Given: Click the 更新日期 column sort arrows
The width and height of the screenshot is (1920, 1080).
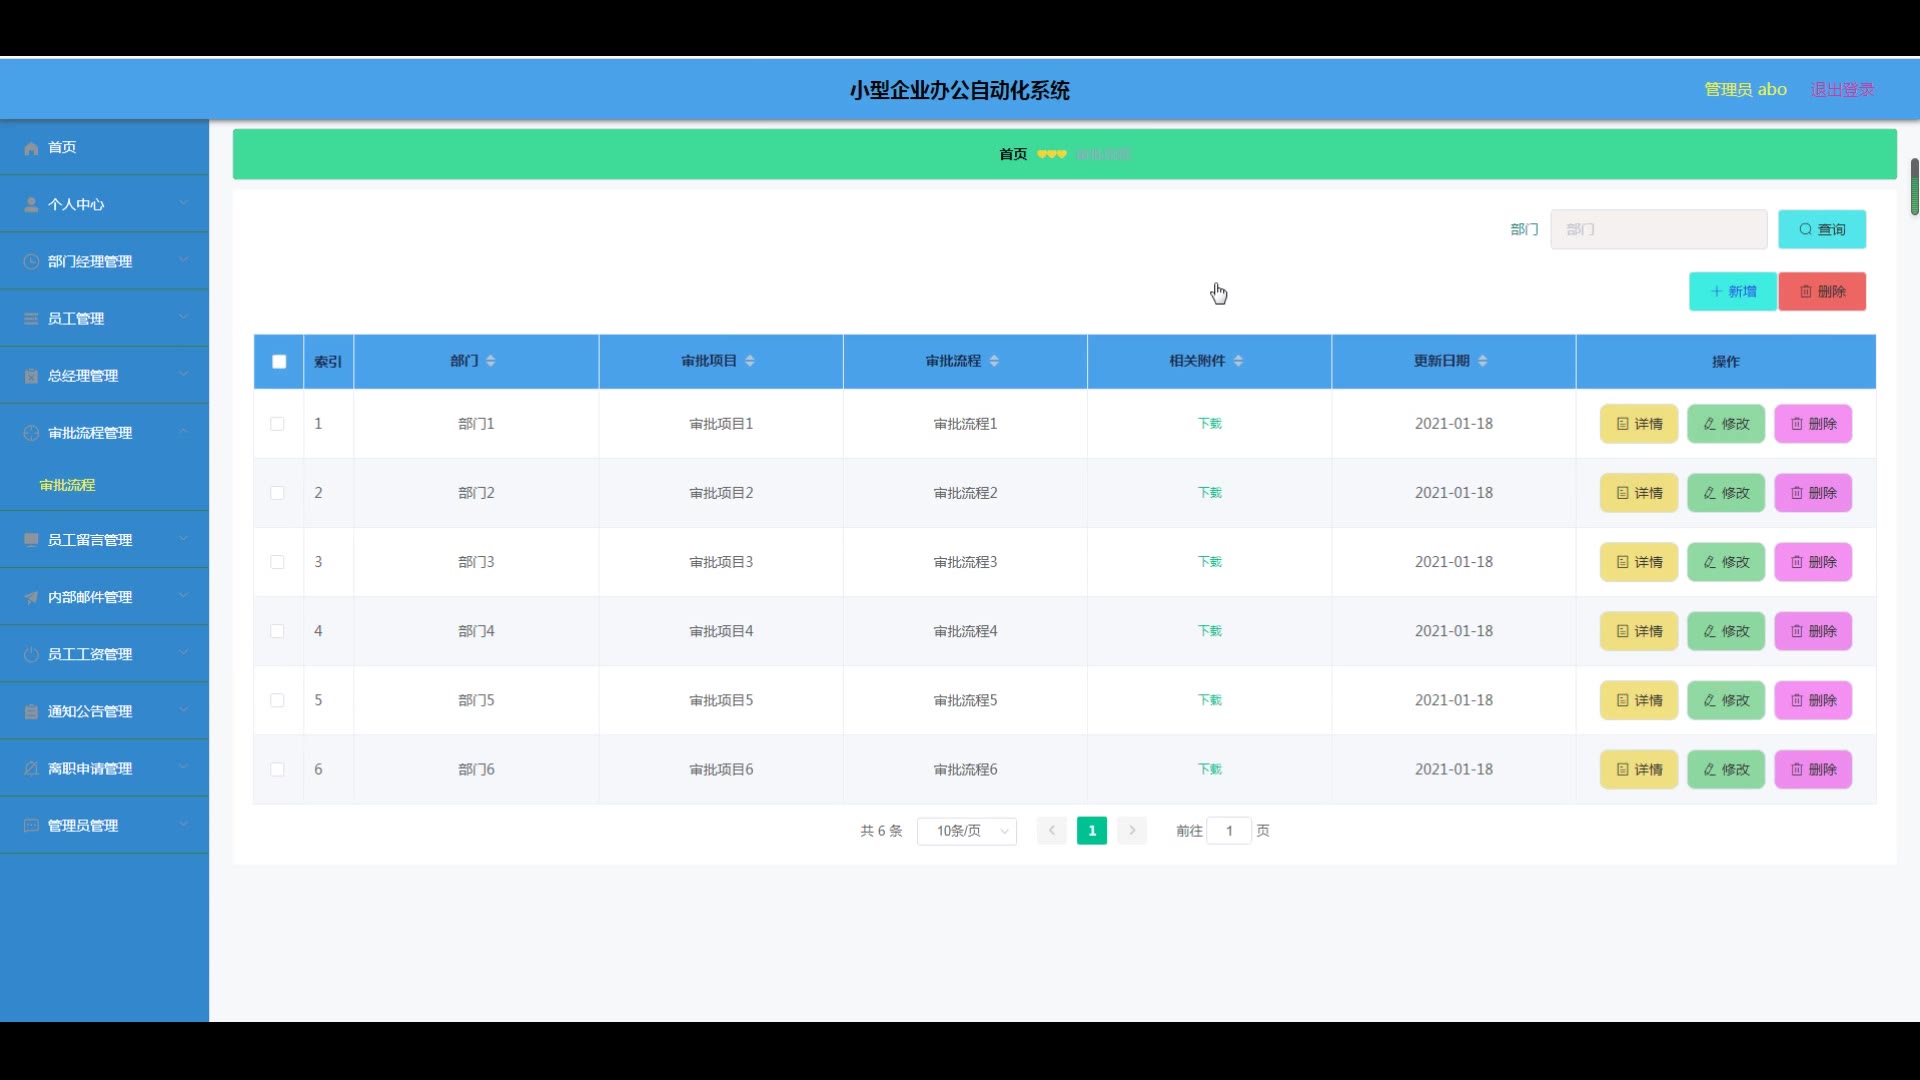Looking at the screenshot, I should click(1483, 361).
